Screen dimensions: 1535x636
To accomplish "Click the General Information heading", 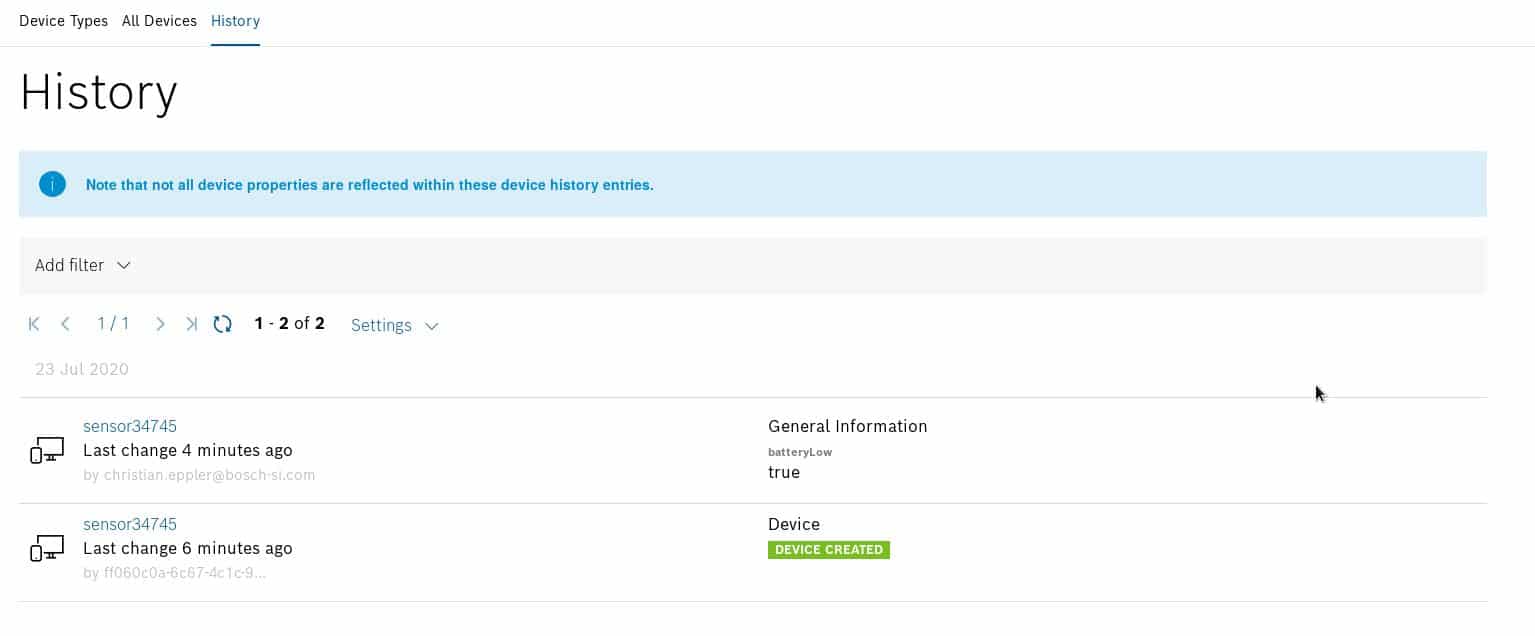I will [847, 426].
